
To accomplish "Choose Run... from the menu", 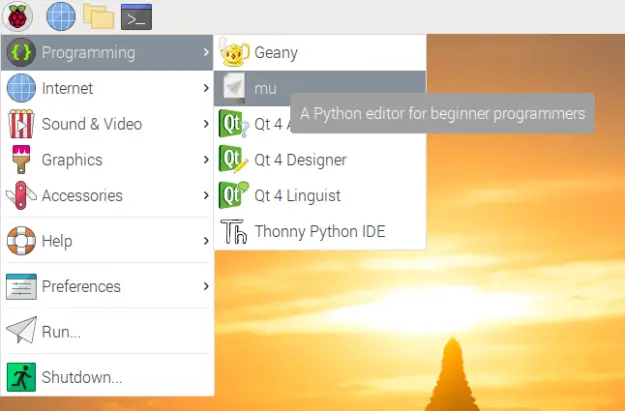I will point(107,332).
